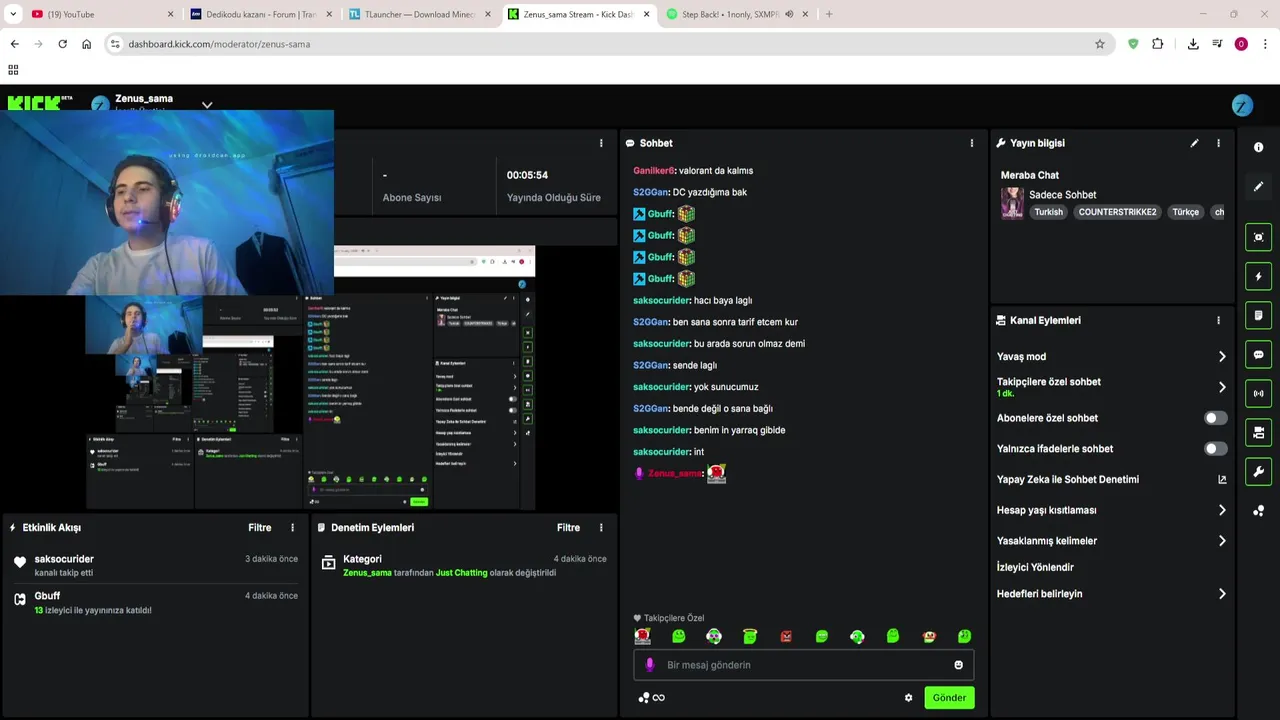Image resolution: width=1280 pixels, height=720 pixels.
Task: Open Denetim Eylemleri three-dot menu
Action: 601,527
